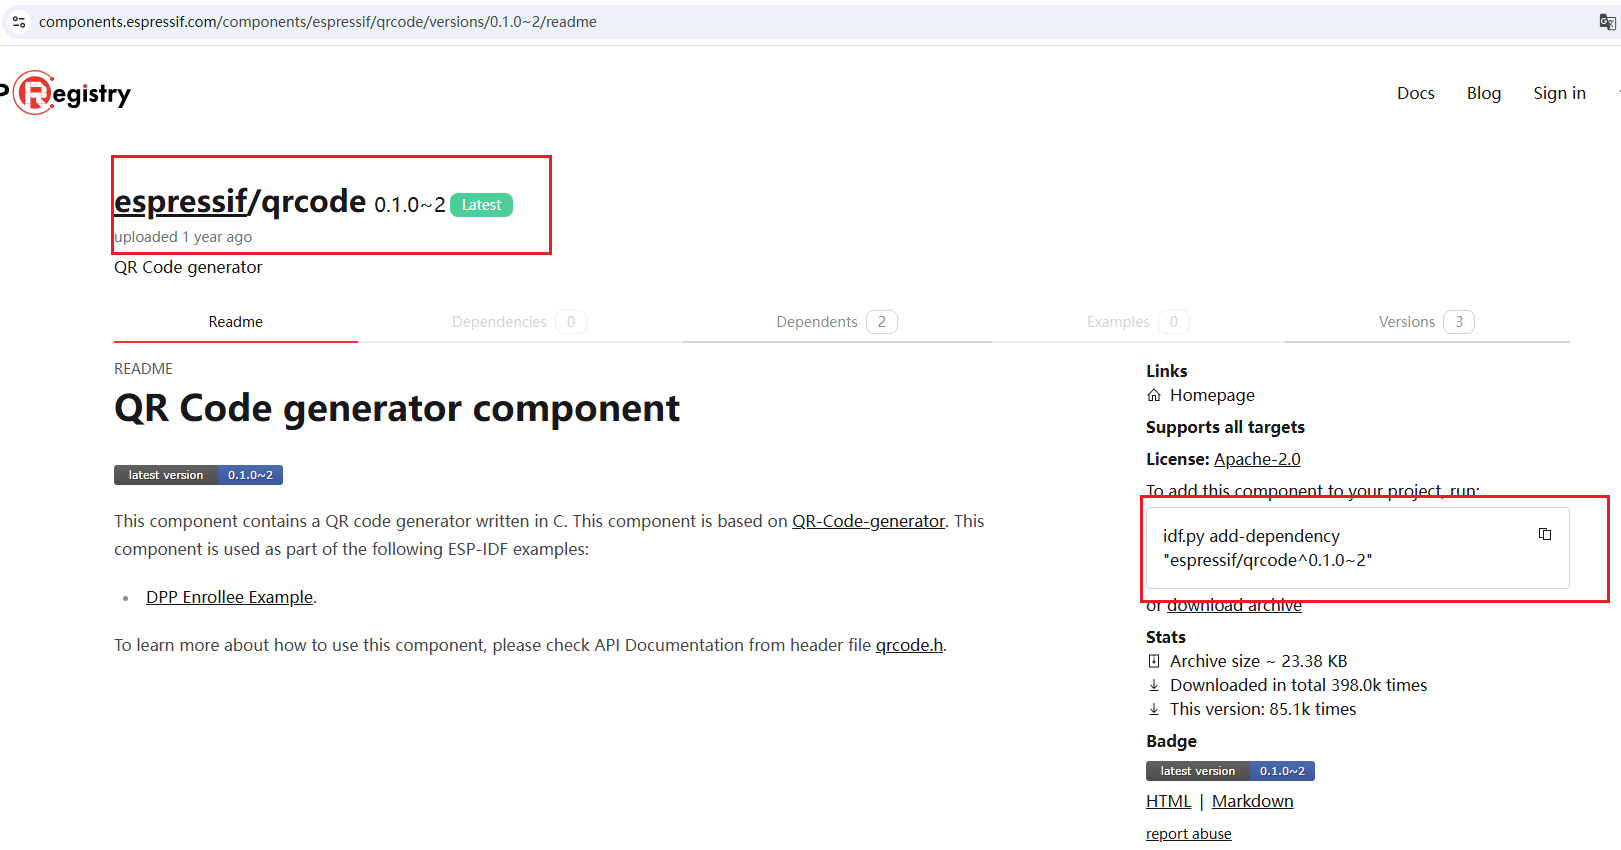The image size is (1621, 850).
Task: Copy the idf.py add-dependency command
Action: [x=1544, y=534]
